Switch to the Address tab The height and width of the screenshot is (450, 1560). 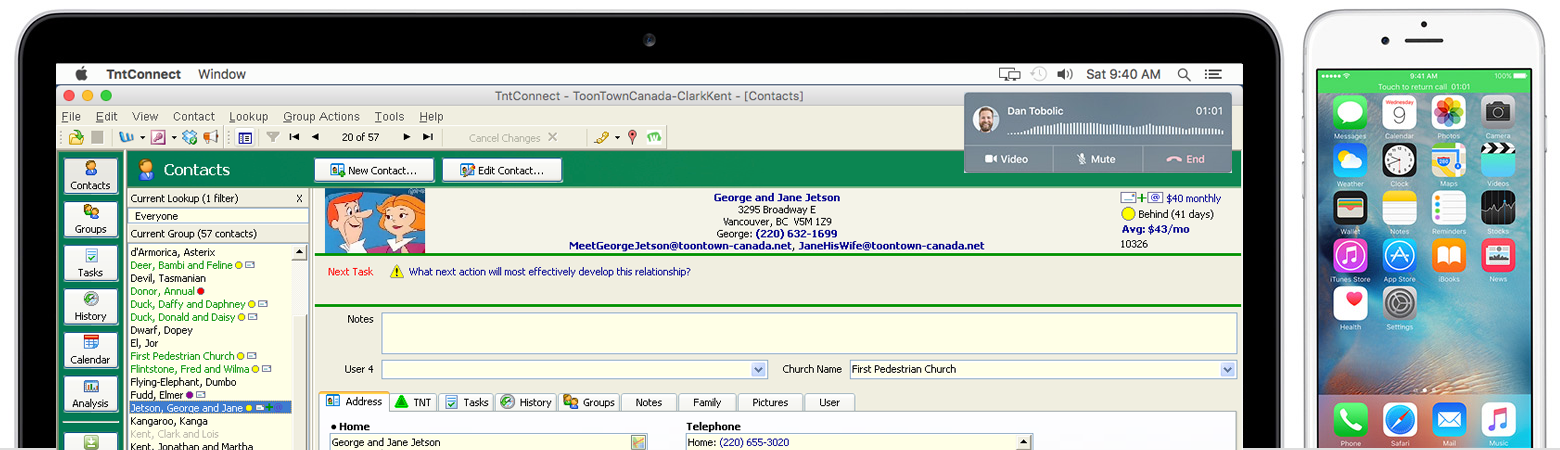tap(353, 402)
